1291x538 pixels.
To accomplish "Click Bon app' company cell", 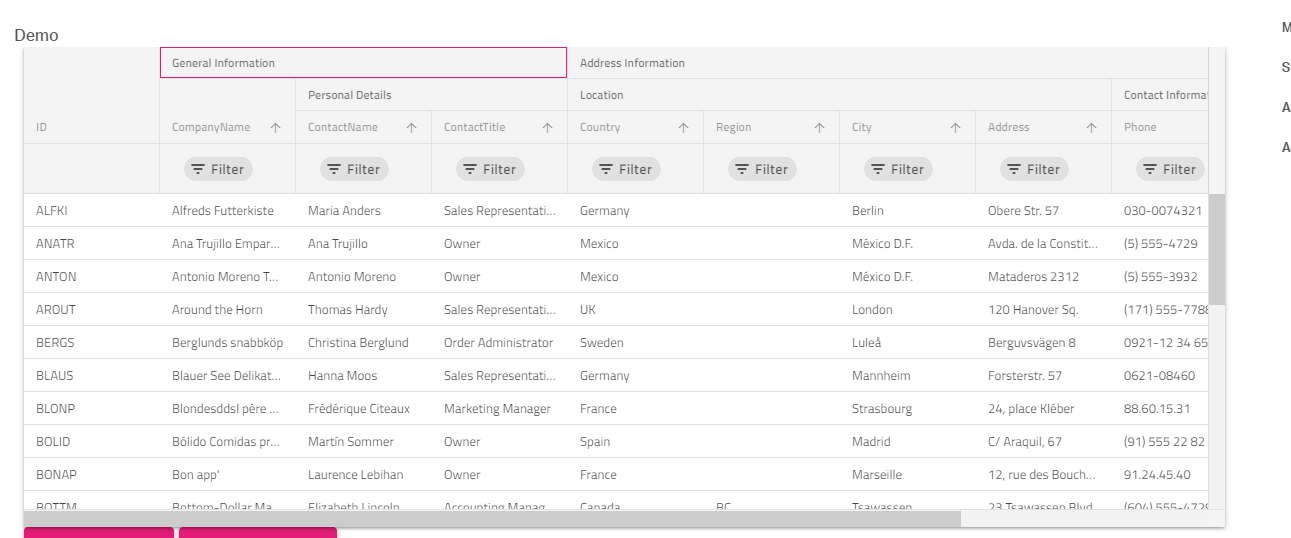I will (227, 475).
